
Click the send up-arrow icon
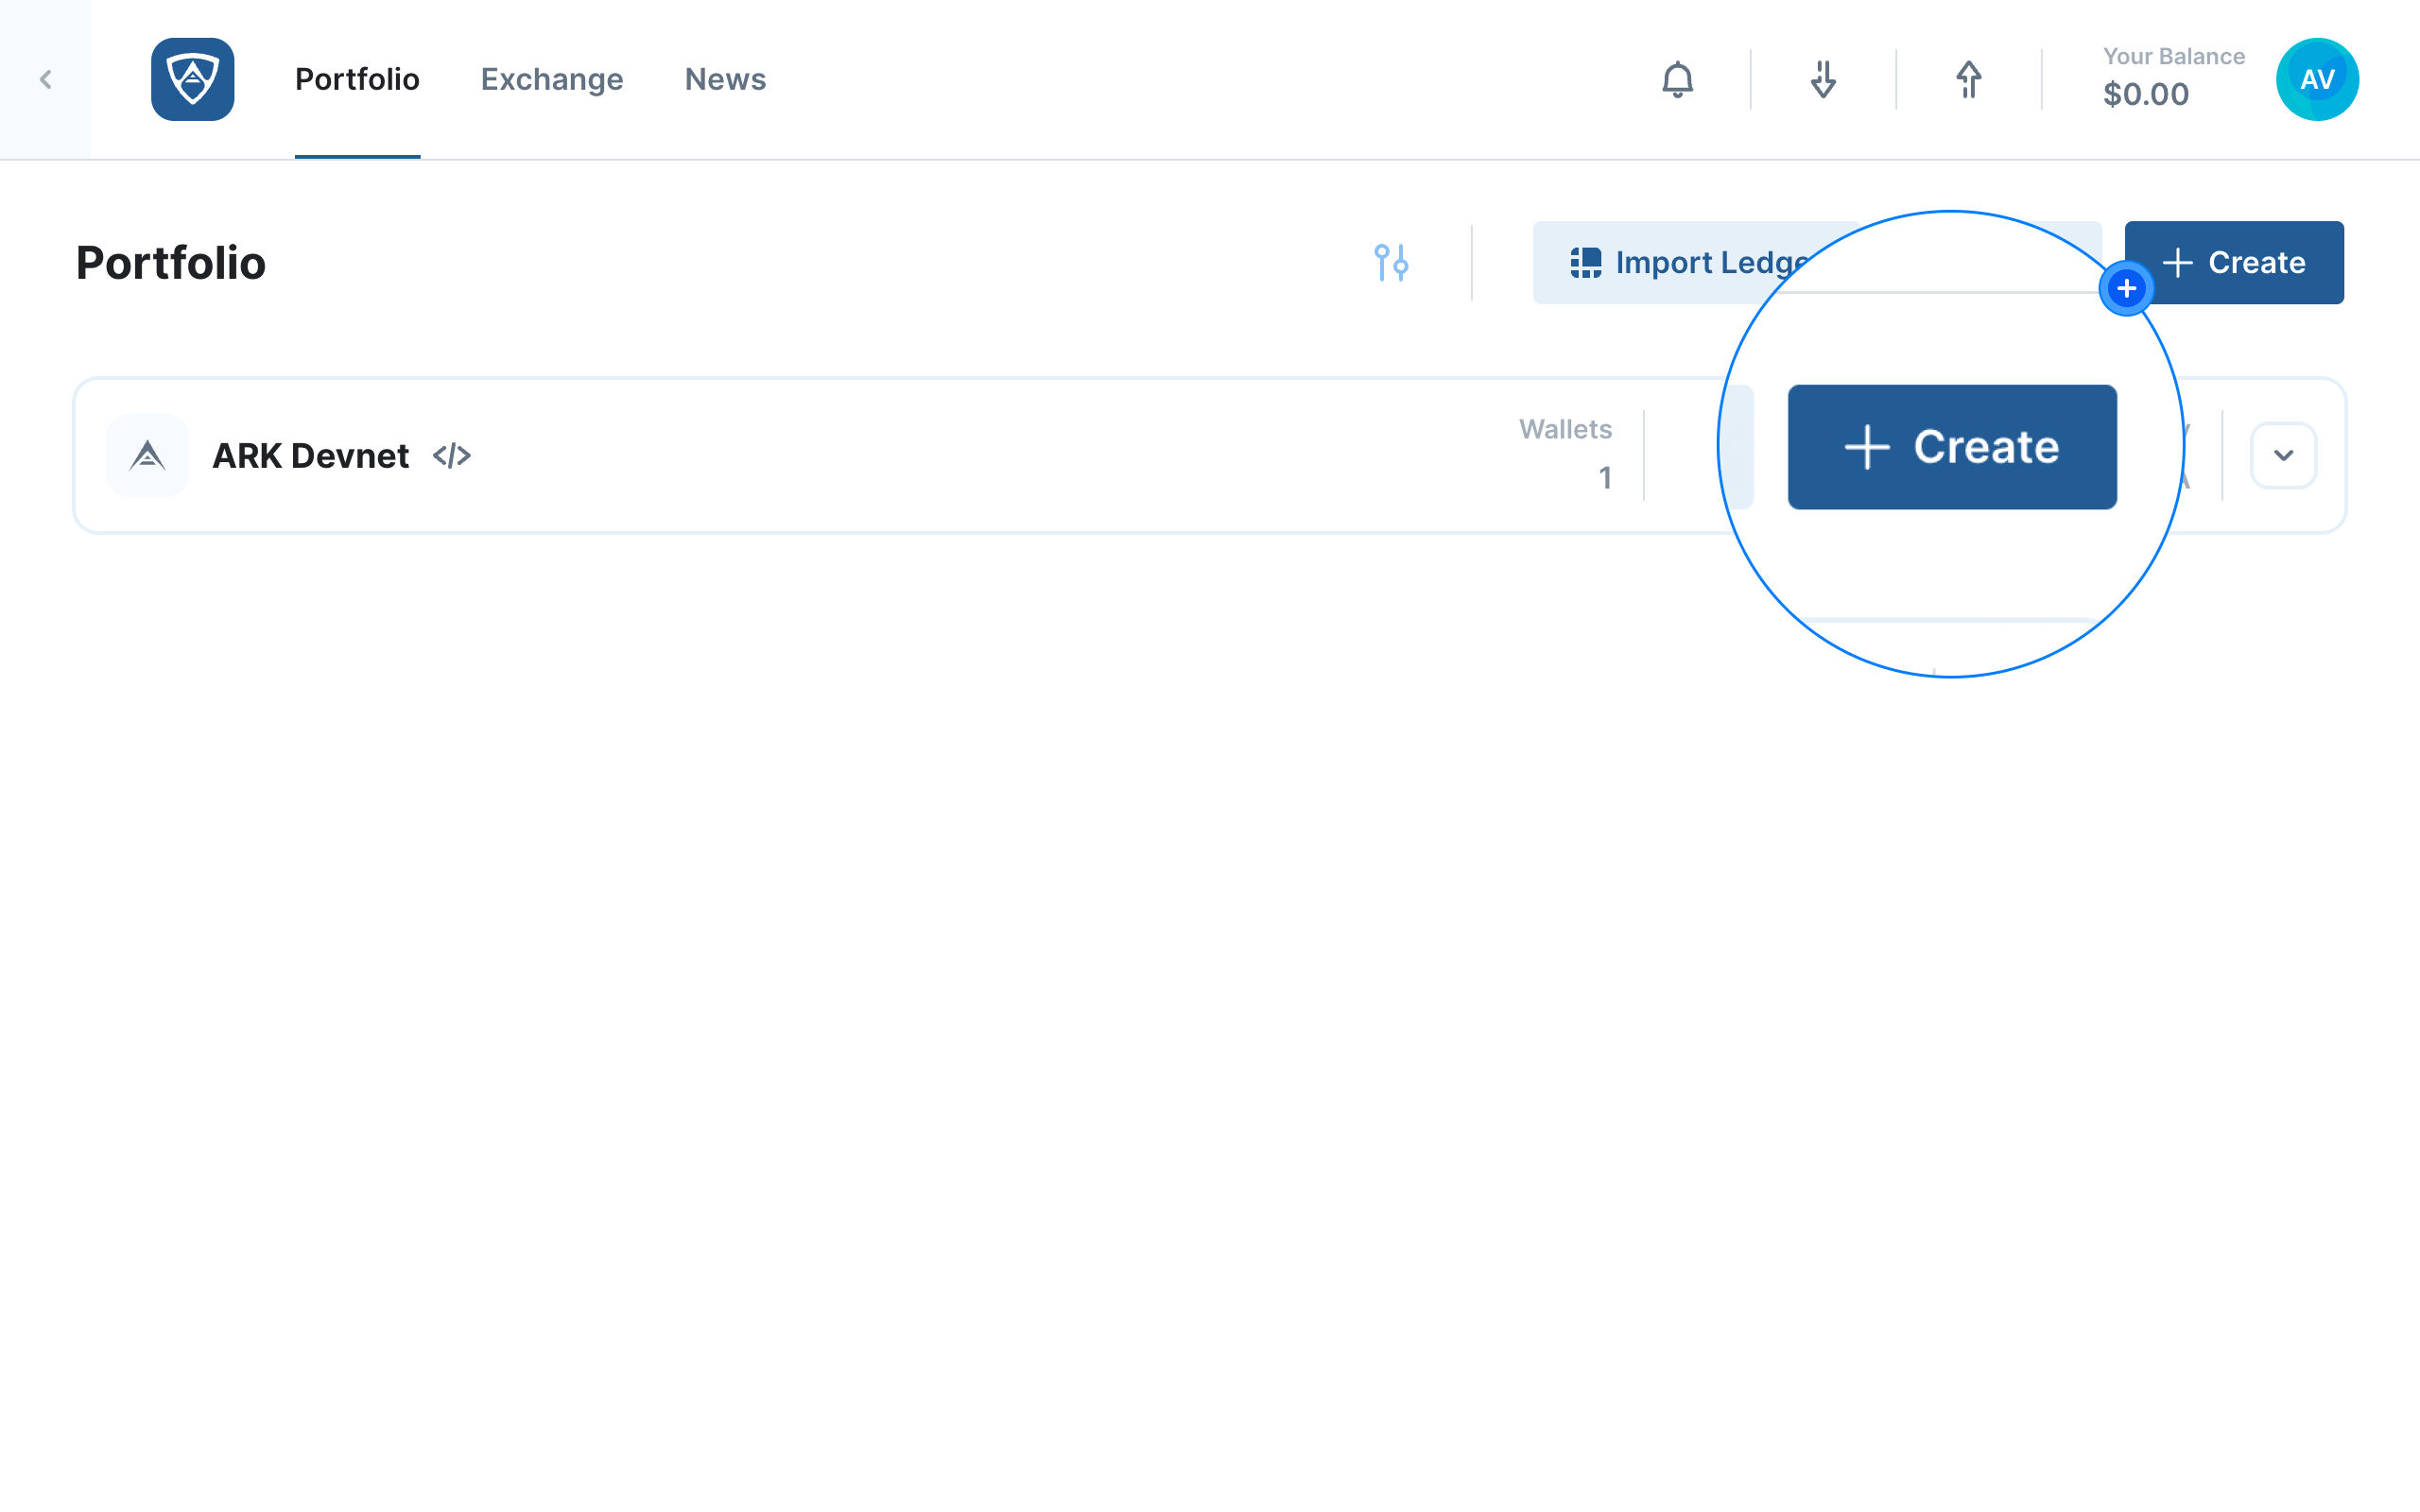(1968, 79)
